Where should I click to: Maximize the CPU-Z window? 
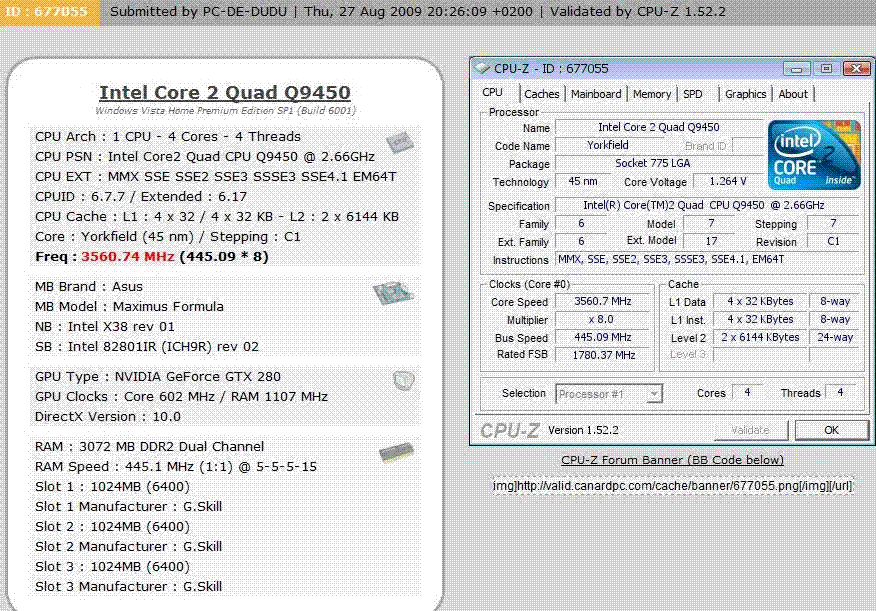click(x=826, y=69)
